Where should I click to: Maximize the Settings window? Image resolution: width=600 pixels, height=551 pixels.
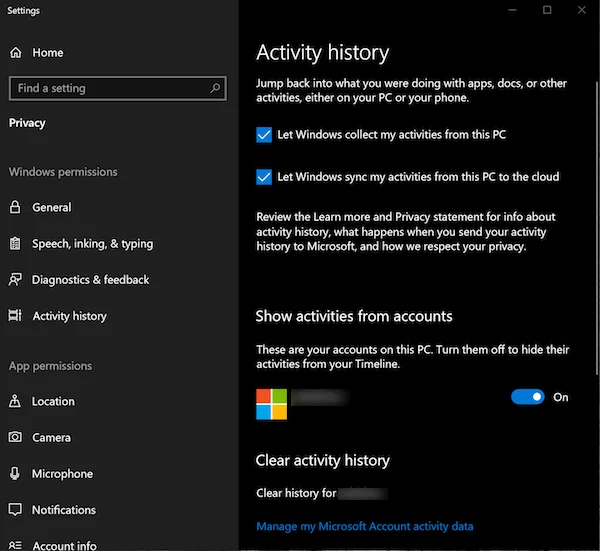click(x=547, y=10)
